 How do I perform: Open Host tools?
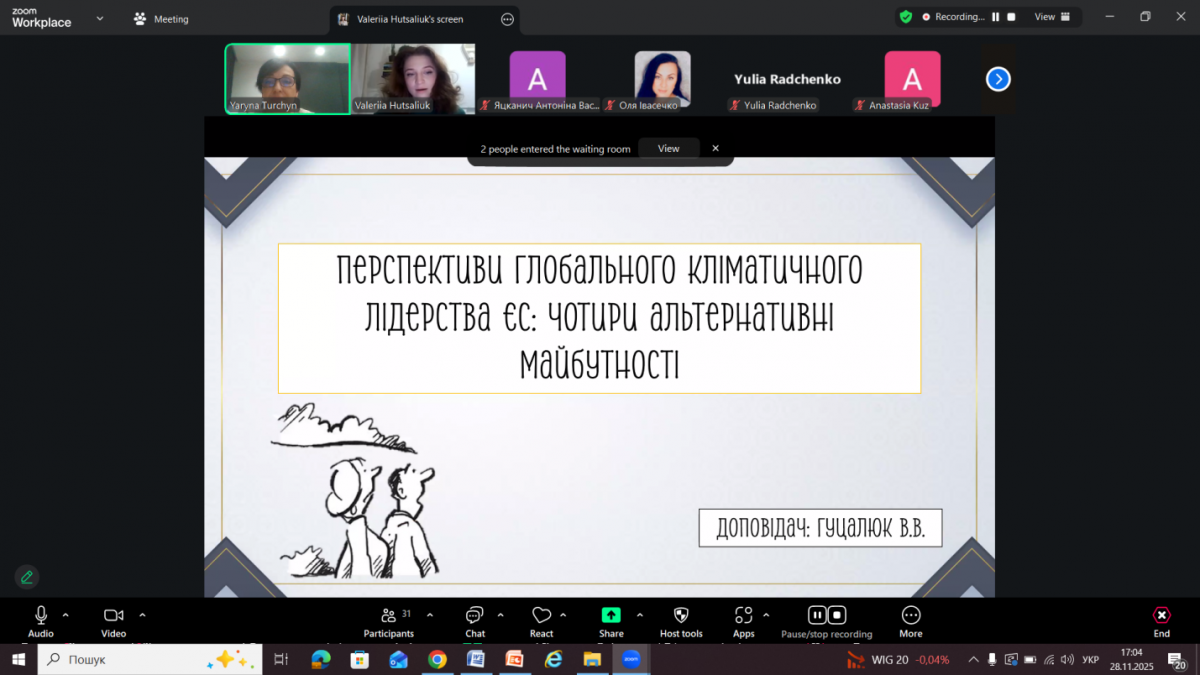pos(681,617)
